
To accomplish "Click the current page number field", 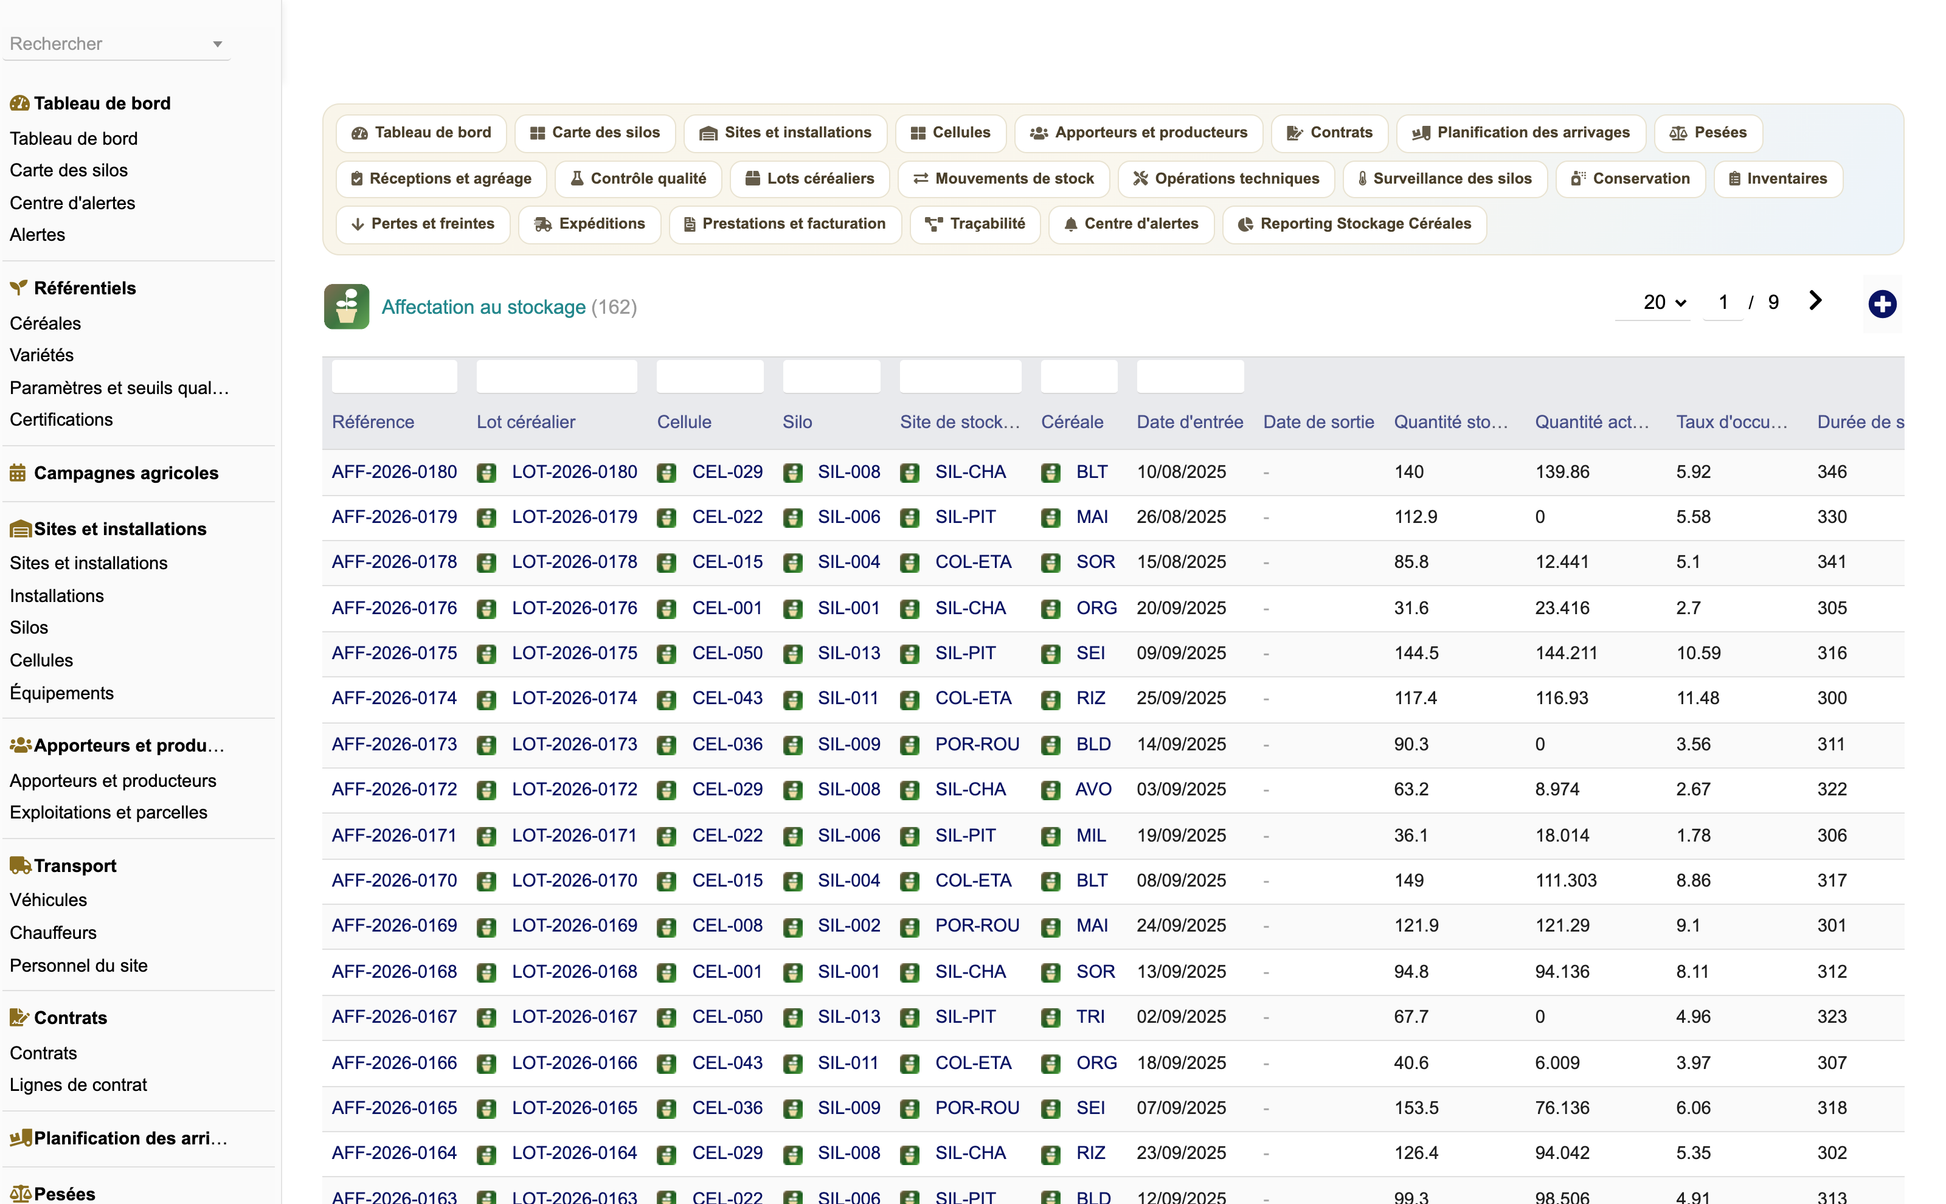I will click(1723, 302).
